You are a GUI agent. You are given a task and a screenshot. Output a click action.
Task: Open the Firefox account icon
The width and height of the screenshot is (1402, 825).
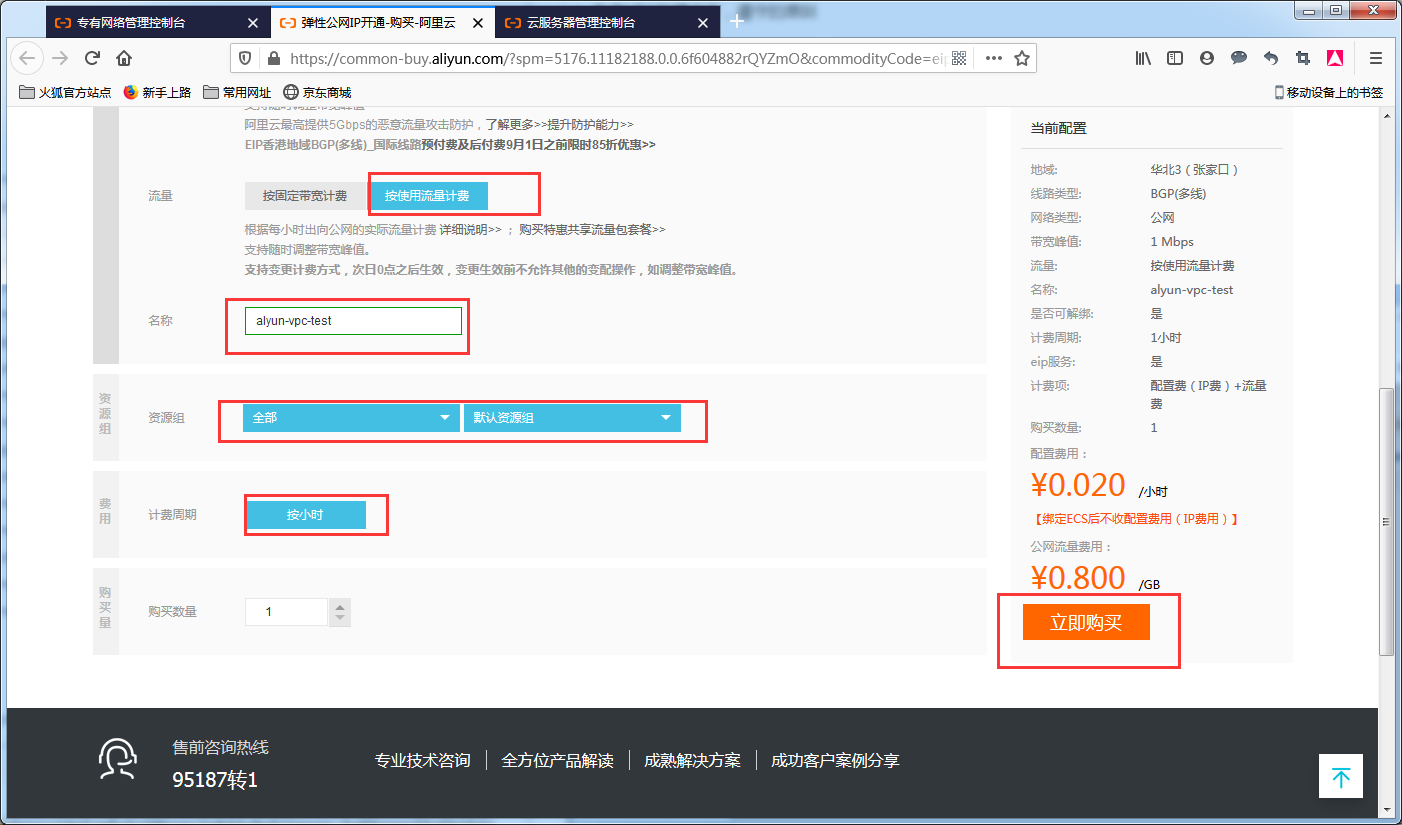click(1206, 58)
